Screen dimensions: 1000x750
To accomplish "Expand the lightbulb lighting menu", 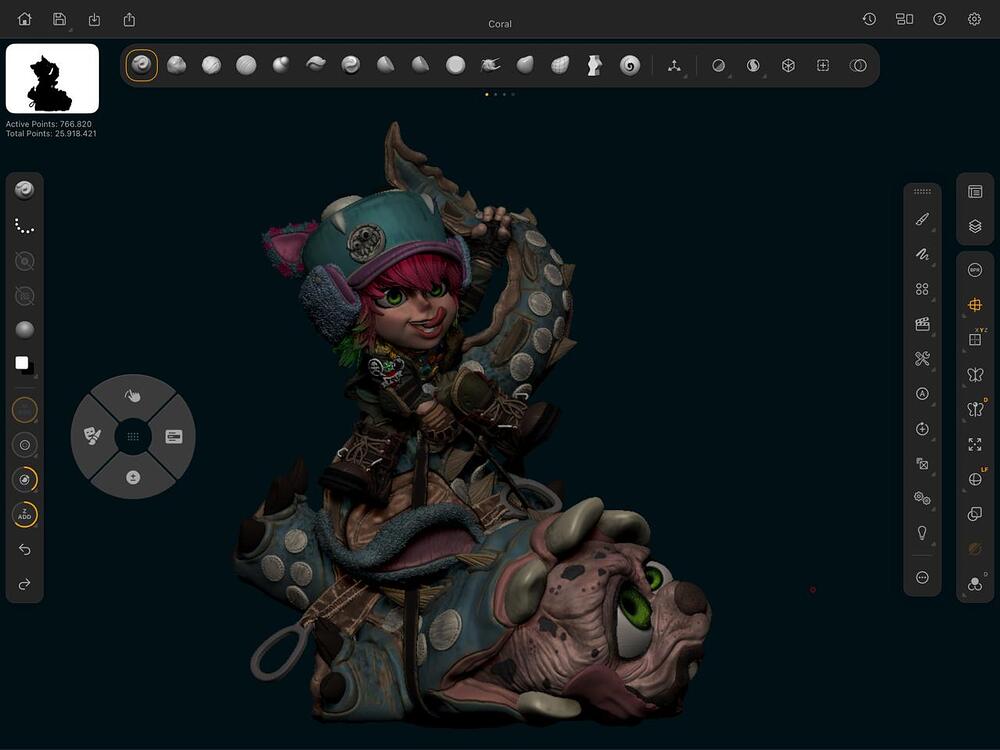I will click(x=922, y=533).
